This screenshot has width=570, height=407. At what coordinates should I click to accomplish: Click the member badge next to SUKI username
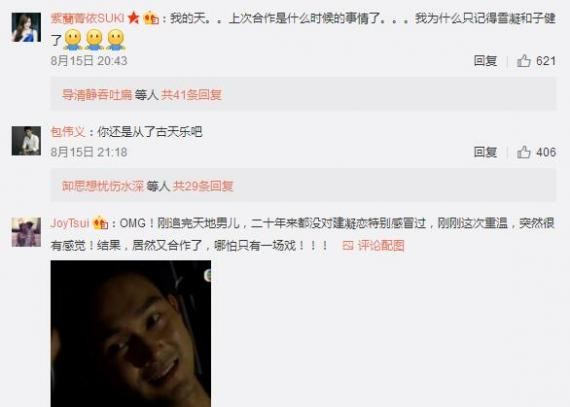point(151,18)
